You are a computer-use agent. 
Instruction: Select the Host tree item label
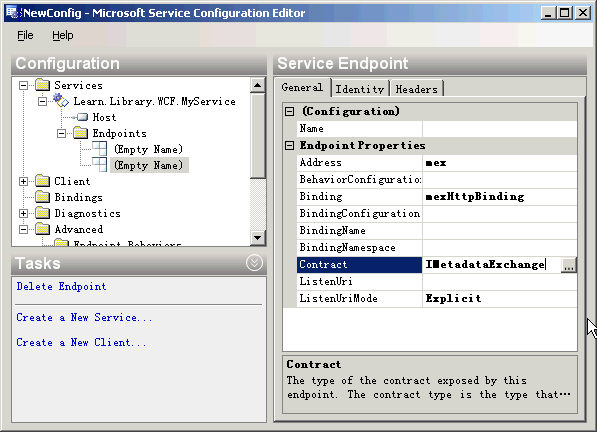pos(104,117)
